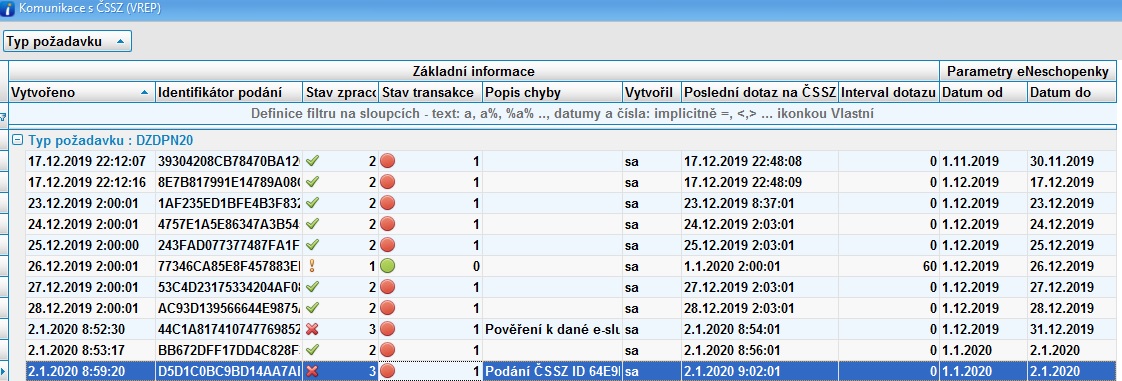This screenshot has width=1122, height=381.
Task: Open the Typ požadavku grouping dropdown
Action: [67, 42]
